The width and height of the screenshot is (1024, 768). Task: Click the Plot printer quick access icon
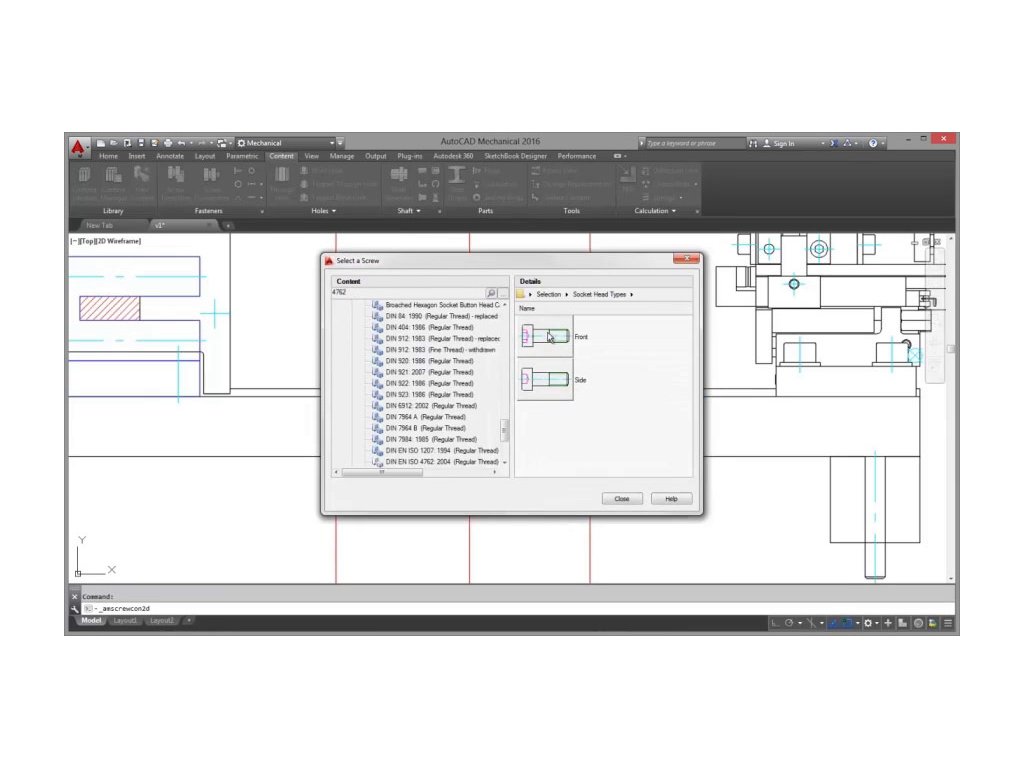click(168, 143)
